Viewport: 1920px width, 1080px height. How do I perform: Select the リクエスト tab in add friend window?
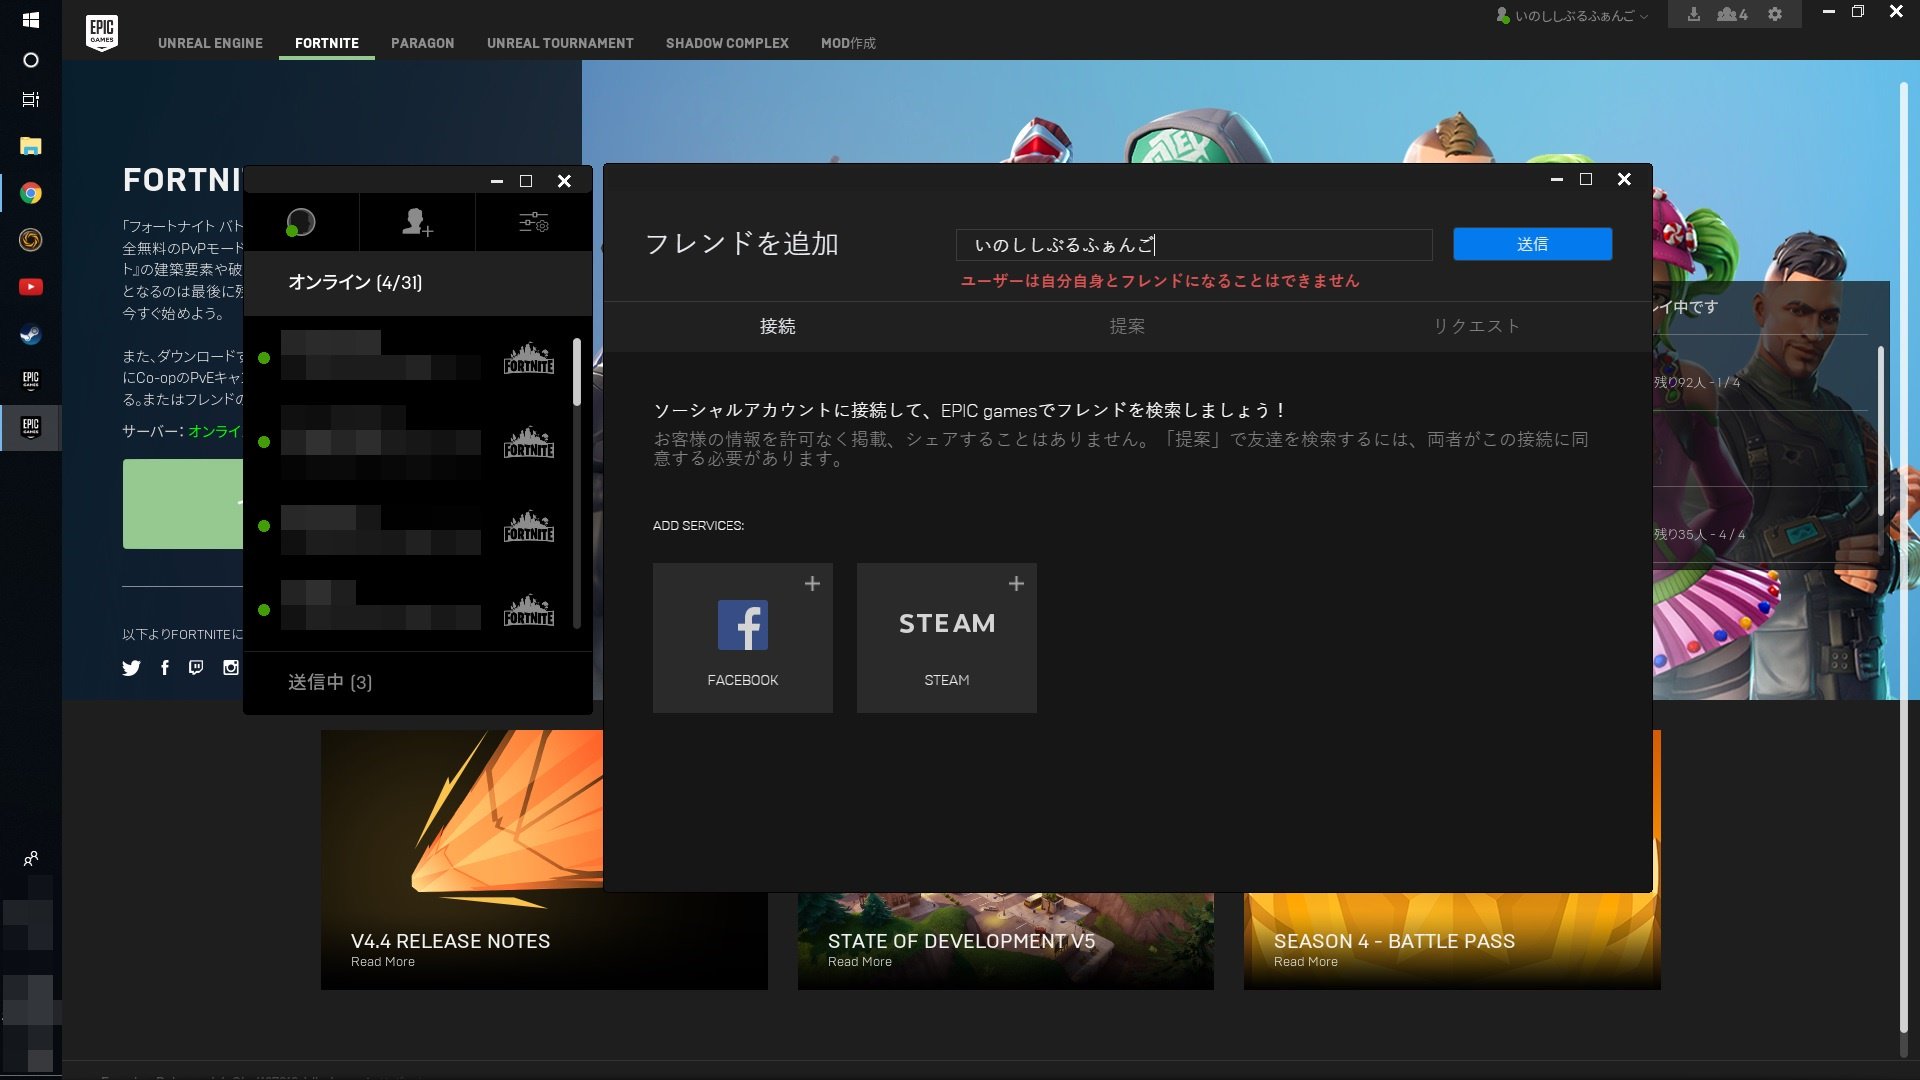pos(1476,326)
